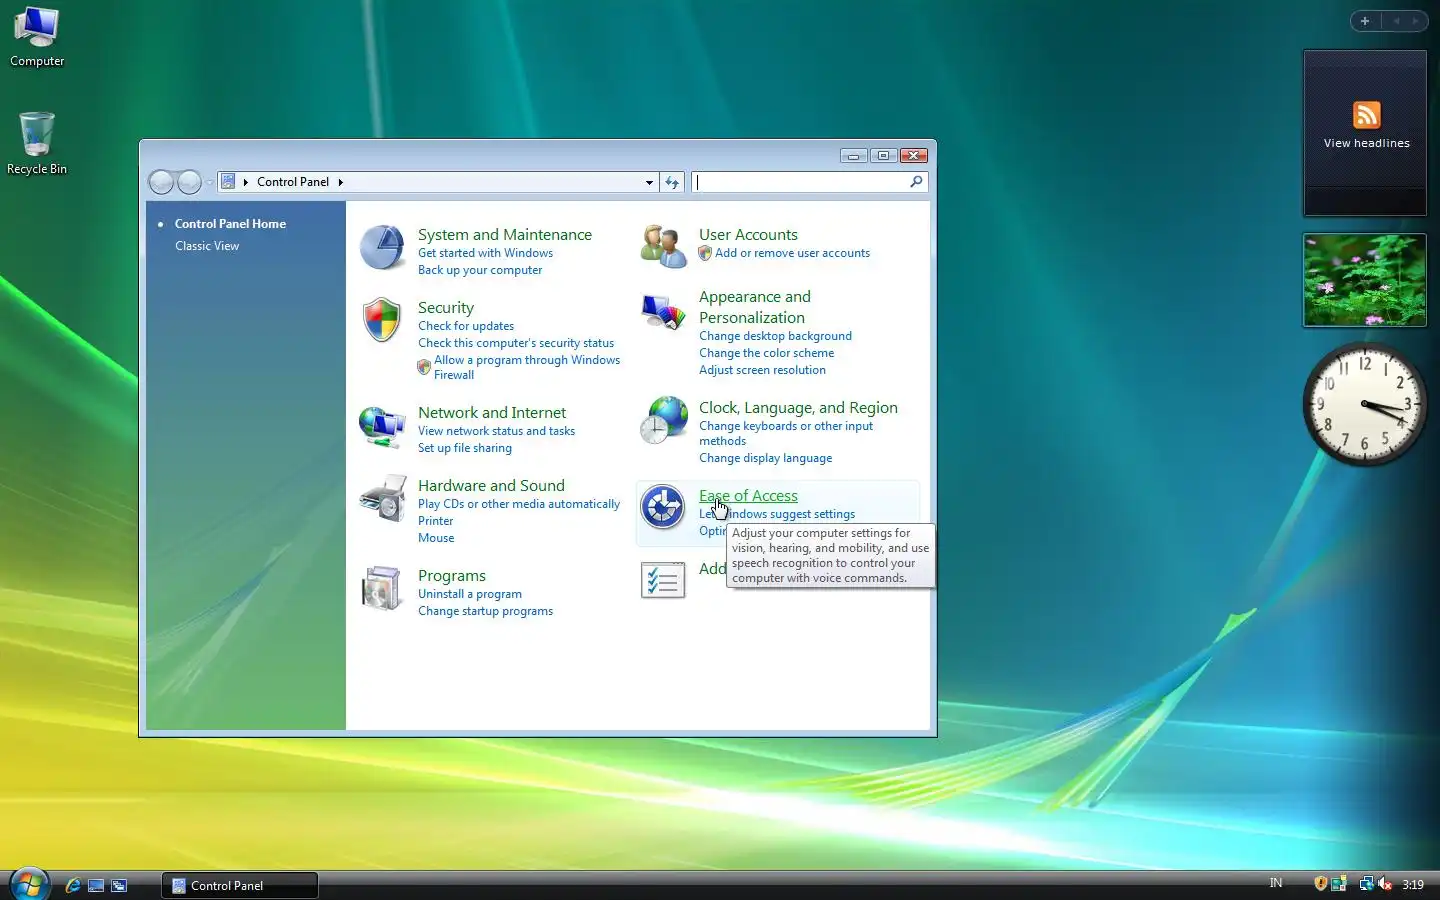The width and height of the screenshot is (1440, 900).
Task: Click the taskbar clock showing 3:19
Action: pyautogui.click(x=1413, y=884)
